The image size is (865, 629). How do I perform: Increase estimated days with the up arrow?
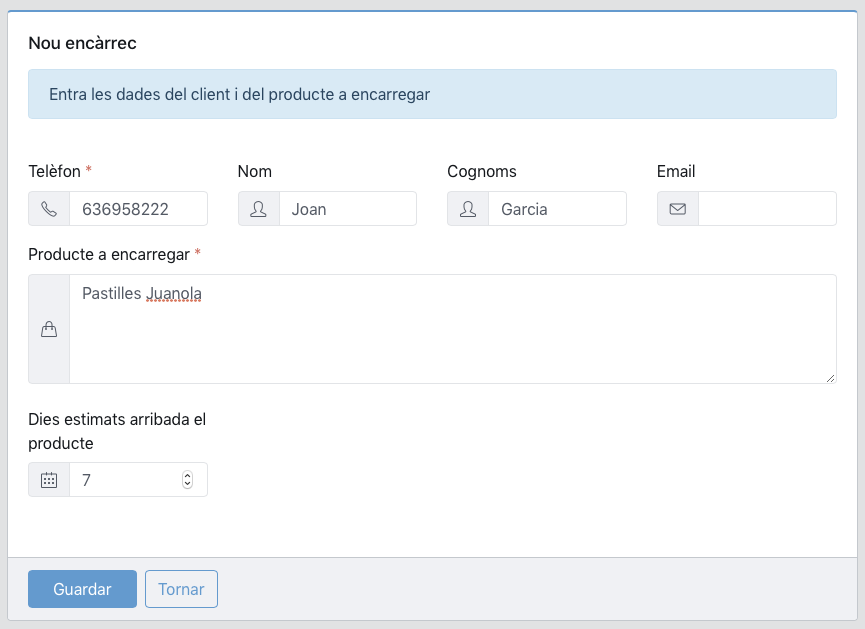(188, 476)
